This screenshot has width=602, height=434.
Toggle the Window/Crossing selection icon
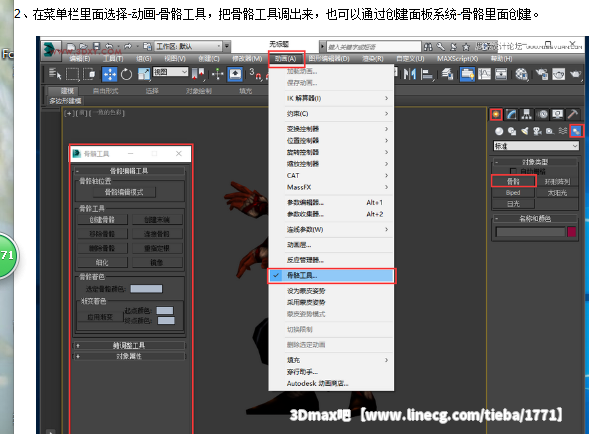(89, 74)
